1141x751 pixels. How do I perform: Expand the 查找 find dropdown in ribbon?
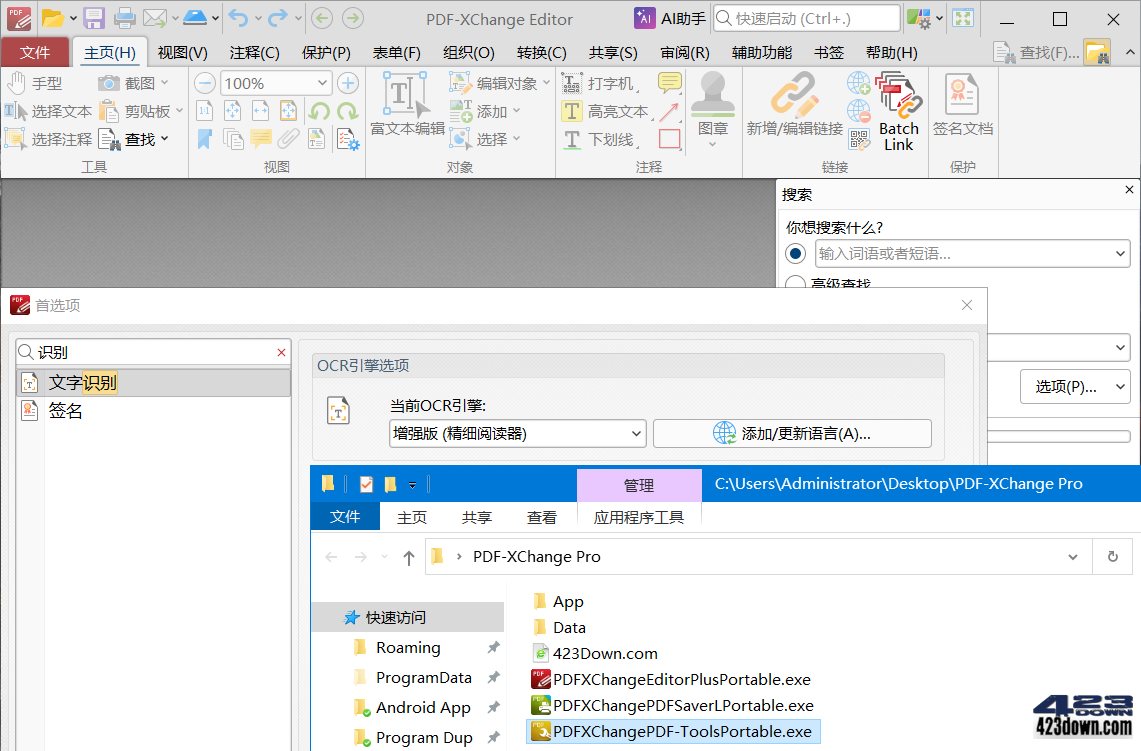pyautogui.click(x=165, y=139)
